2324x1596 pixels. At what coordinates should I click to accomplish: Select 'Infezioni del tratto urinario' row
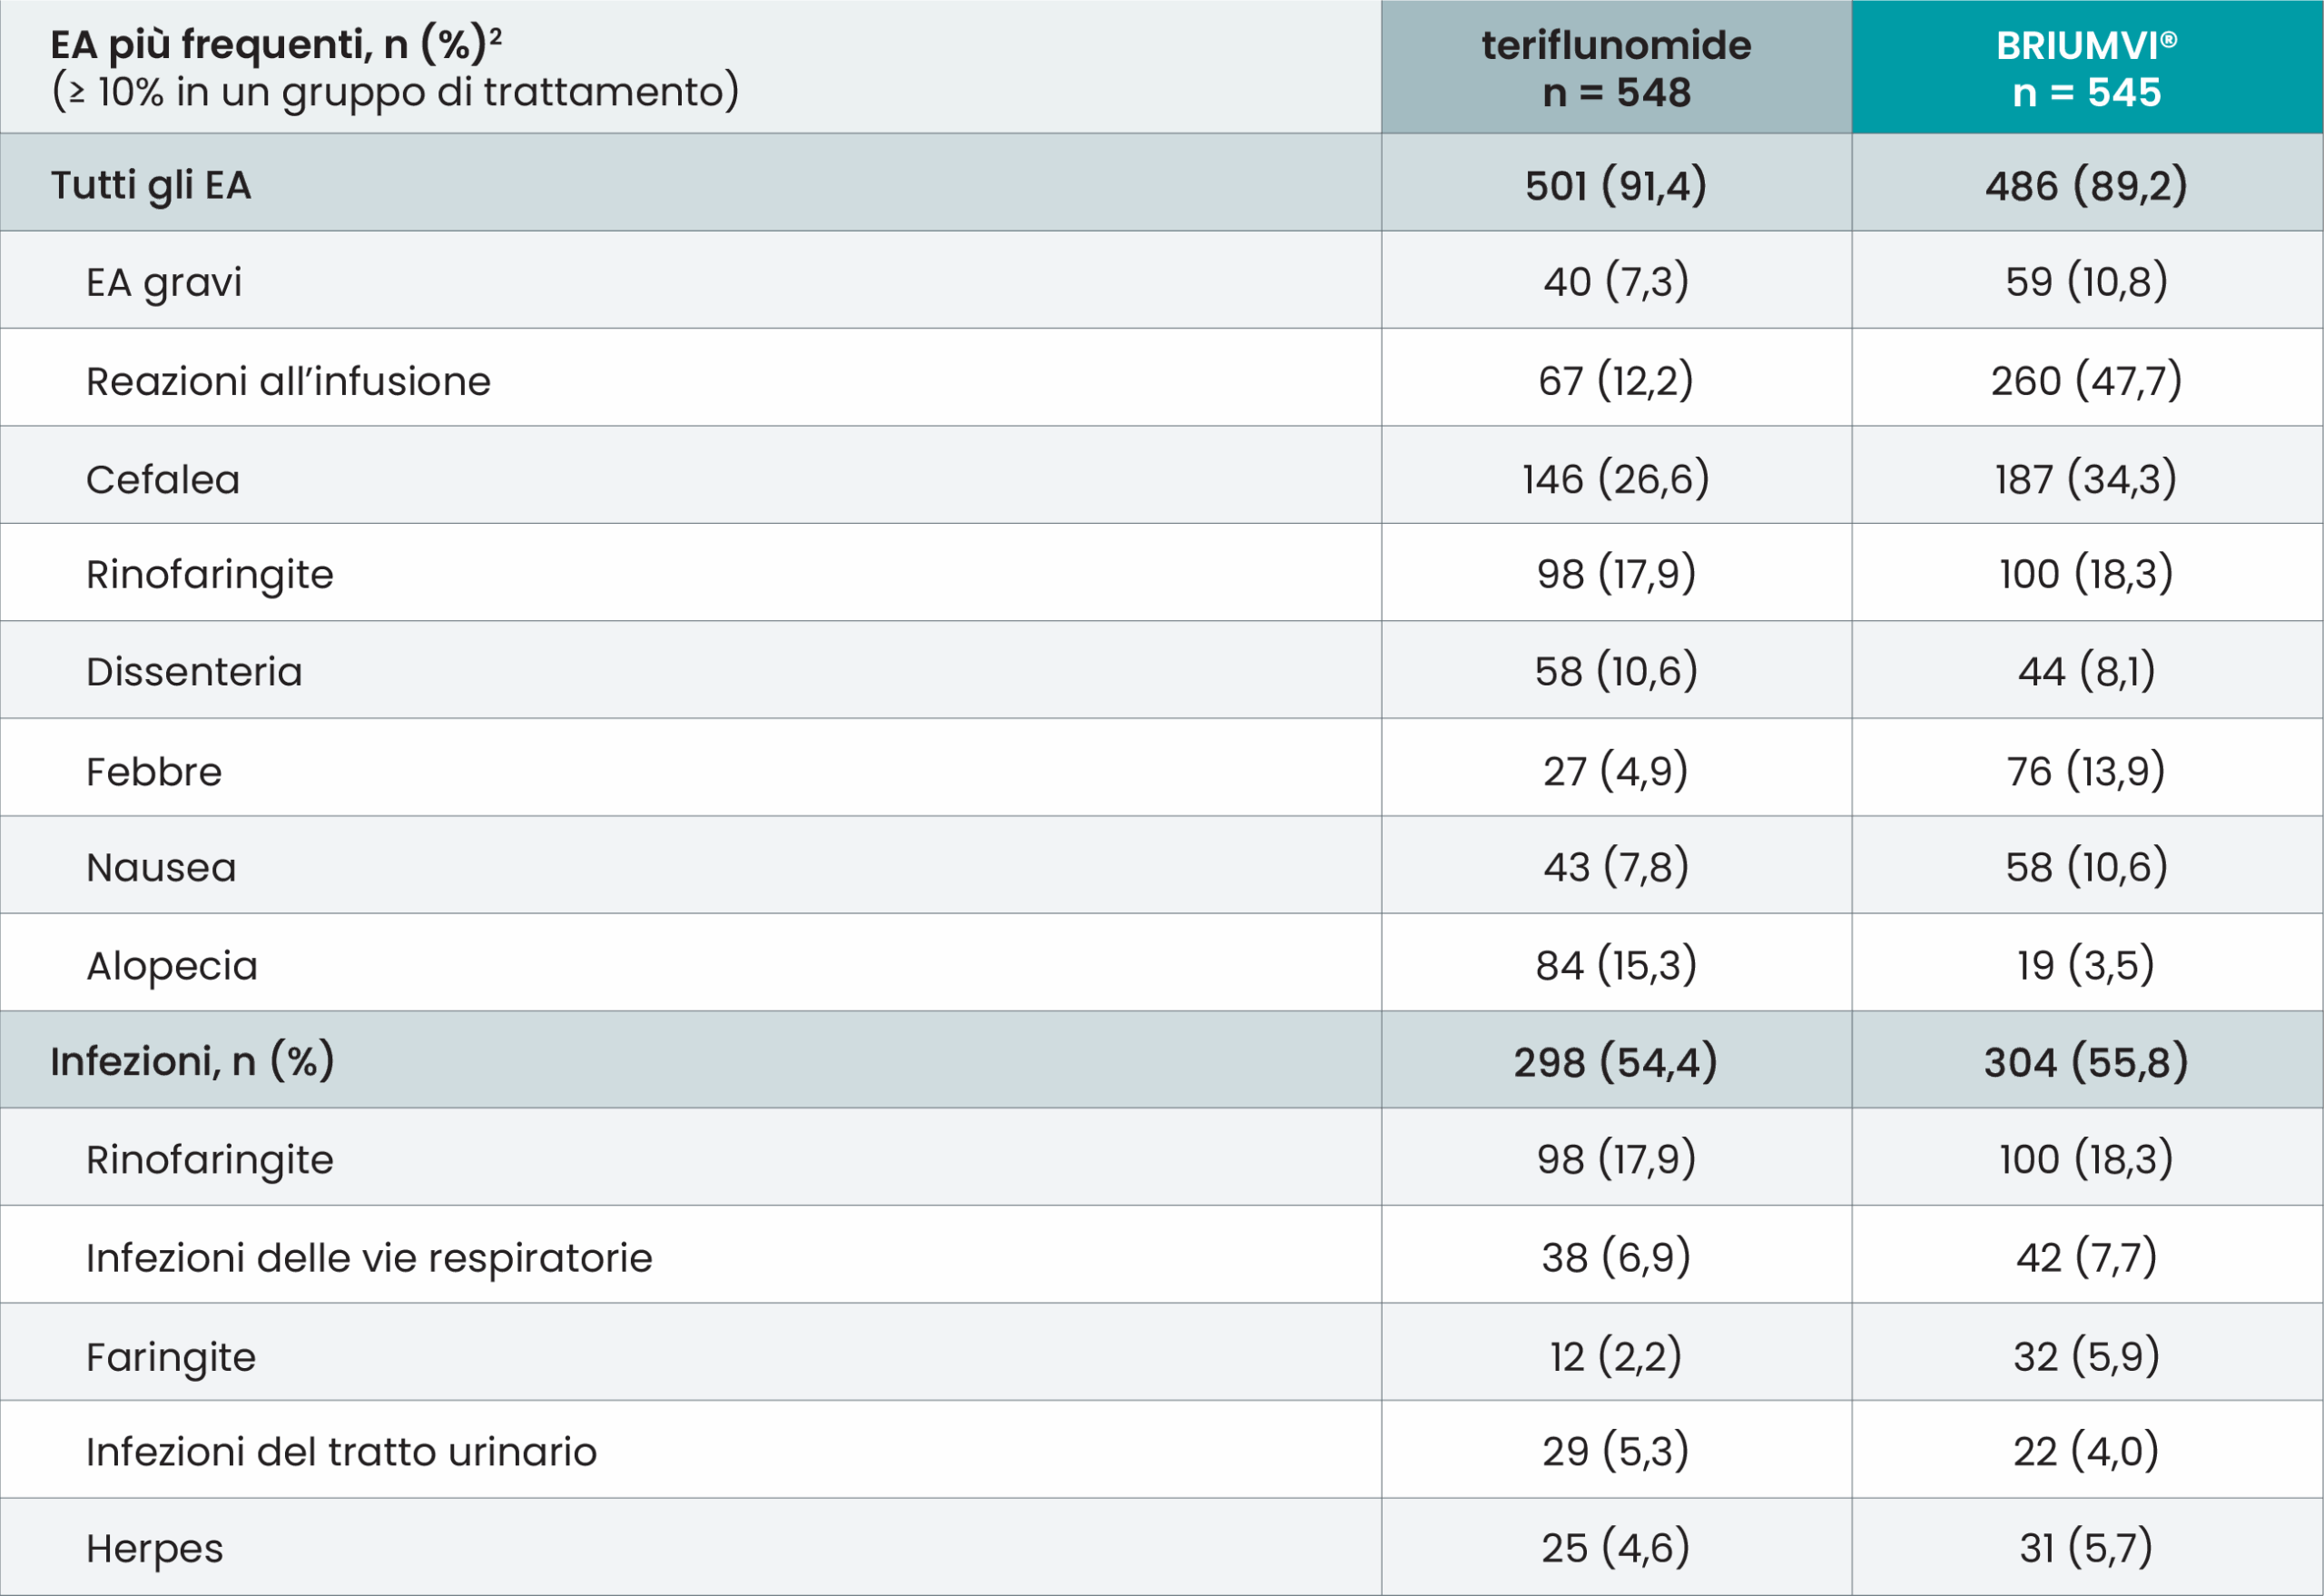[x=341, y=1451]
